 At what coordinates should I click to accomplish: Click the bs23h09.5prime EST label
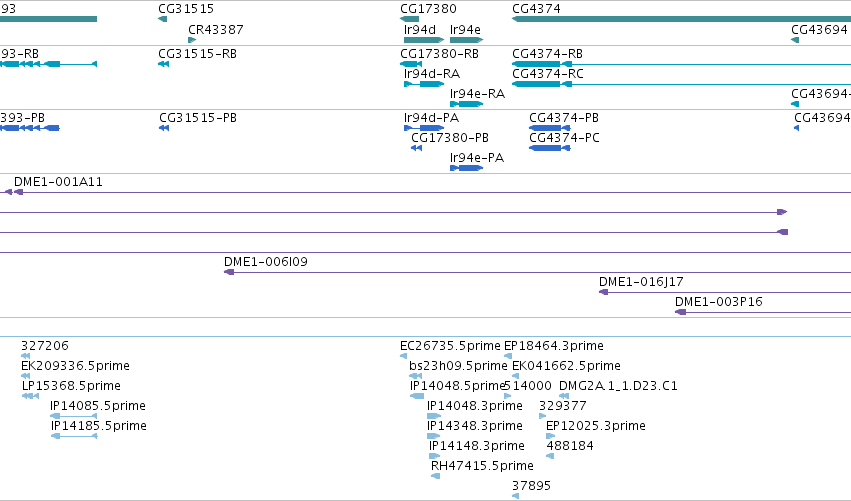coord(458,366)
